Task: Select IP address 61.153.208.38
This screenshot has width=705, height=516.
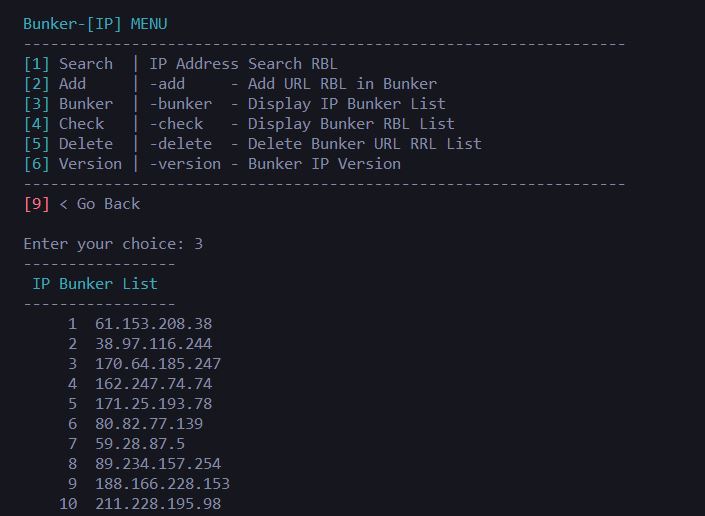Action: tap(153, 324)
